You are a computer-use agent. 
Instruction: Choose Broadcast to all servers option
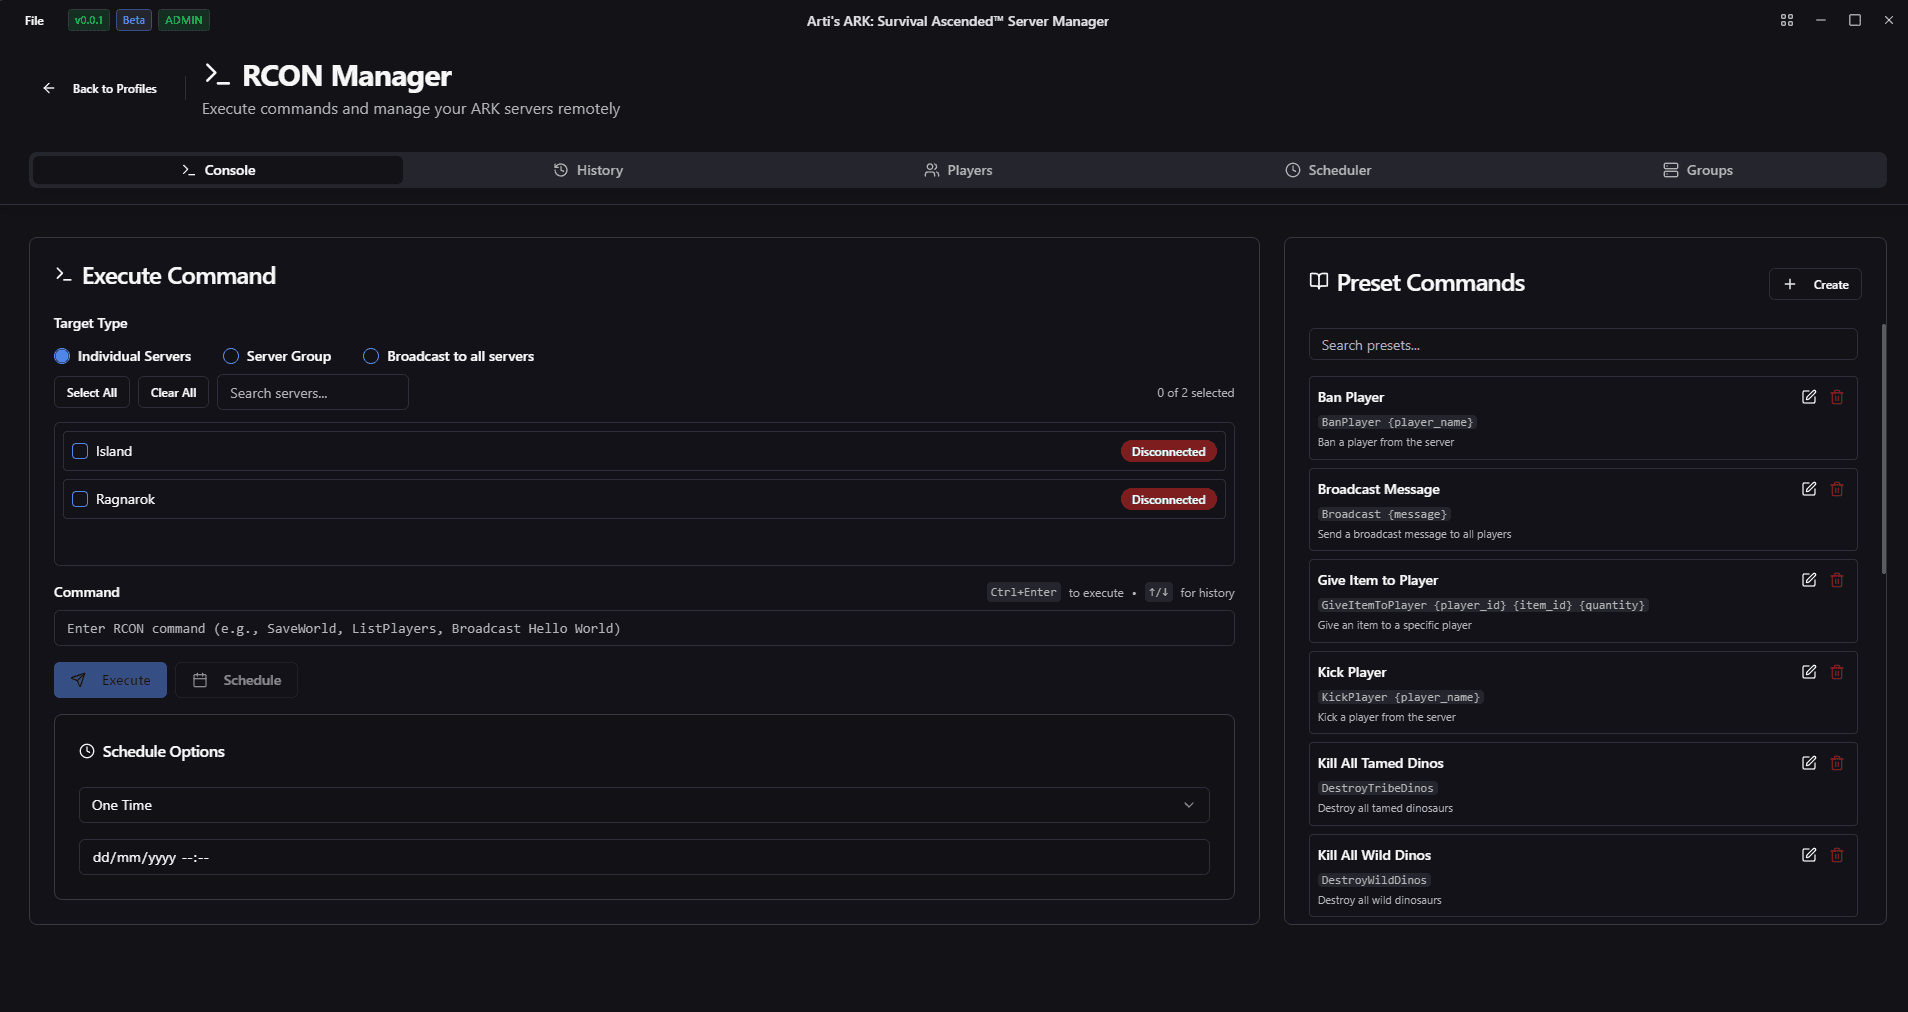[x=371, y=356]
